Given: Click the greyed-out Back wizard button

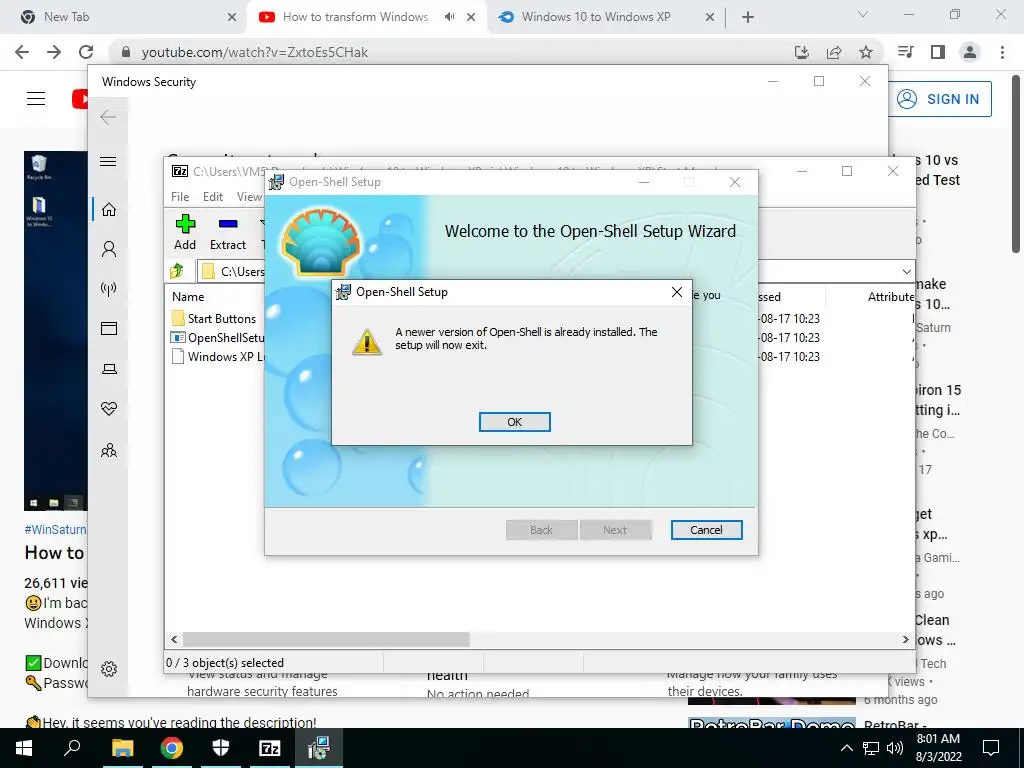Looking at the screenshot, I should click(541, 530).
